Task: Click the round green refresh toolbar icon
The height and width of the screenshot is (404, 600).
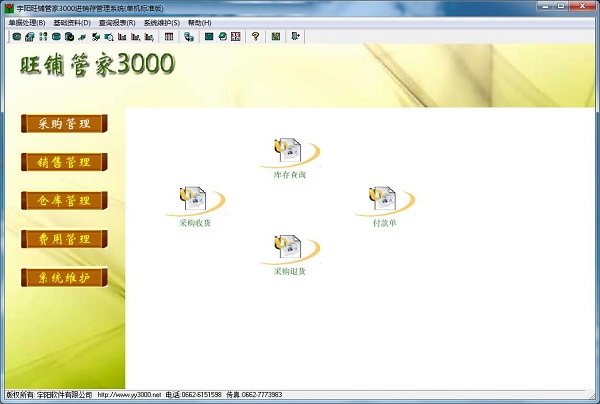Action: [x=222, y=37]
